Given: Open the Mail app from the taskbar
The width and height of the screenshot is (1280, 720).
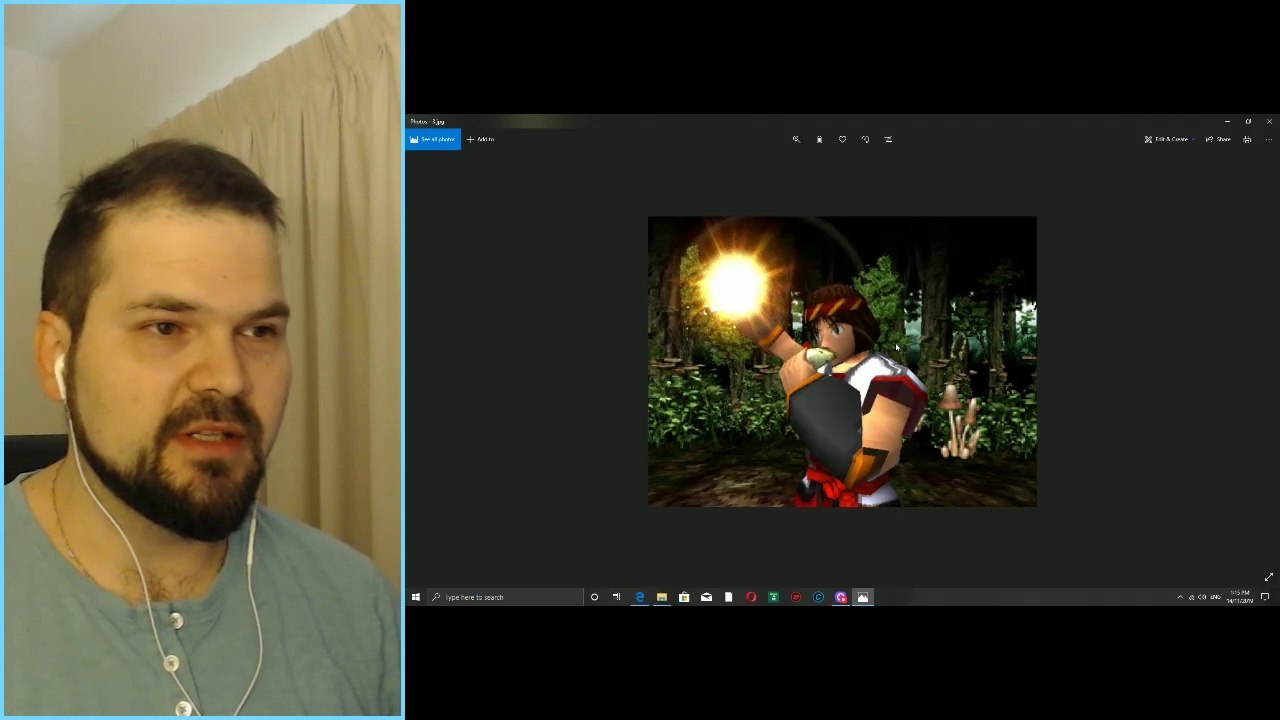Looking at the screenshot, I should [706, 597].
